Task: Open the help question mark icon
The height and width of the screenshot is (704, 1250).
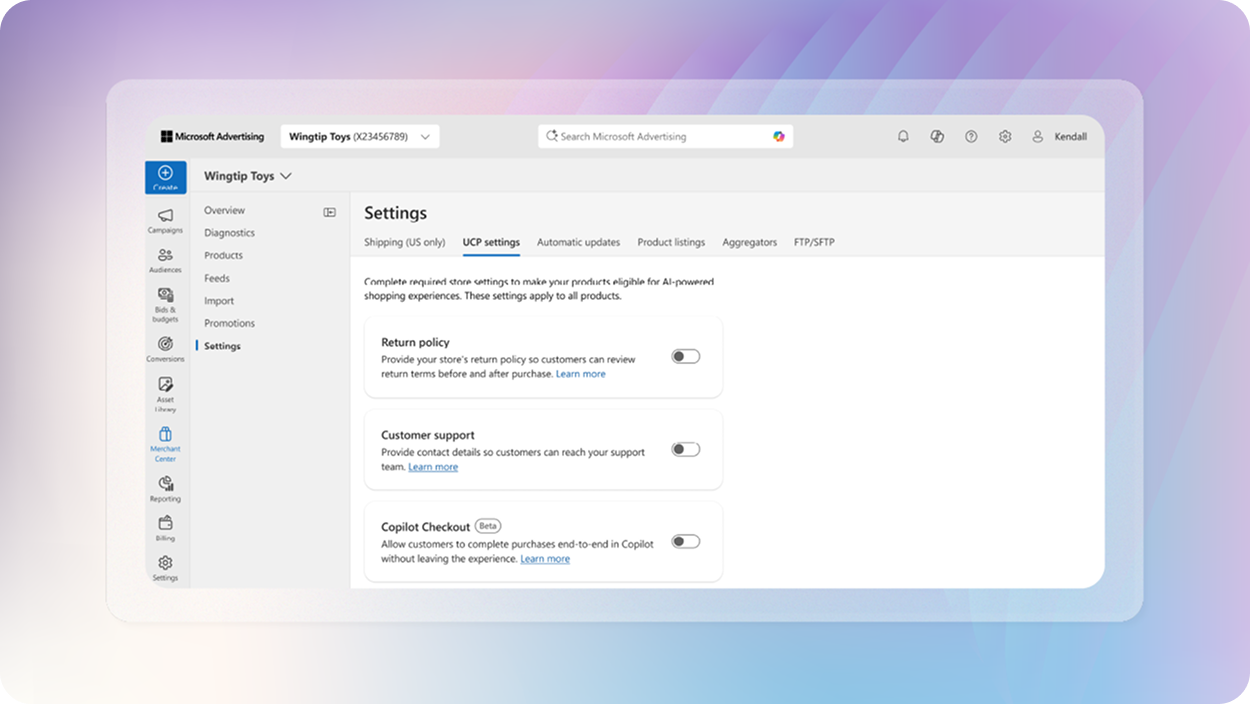Action: (971, 136)
